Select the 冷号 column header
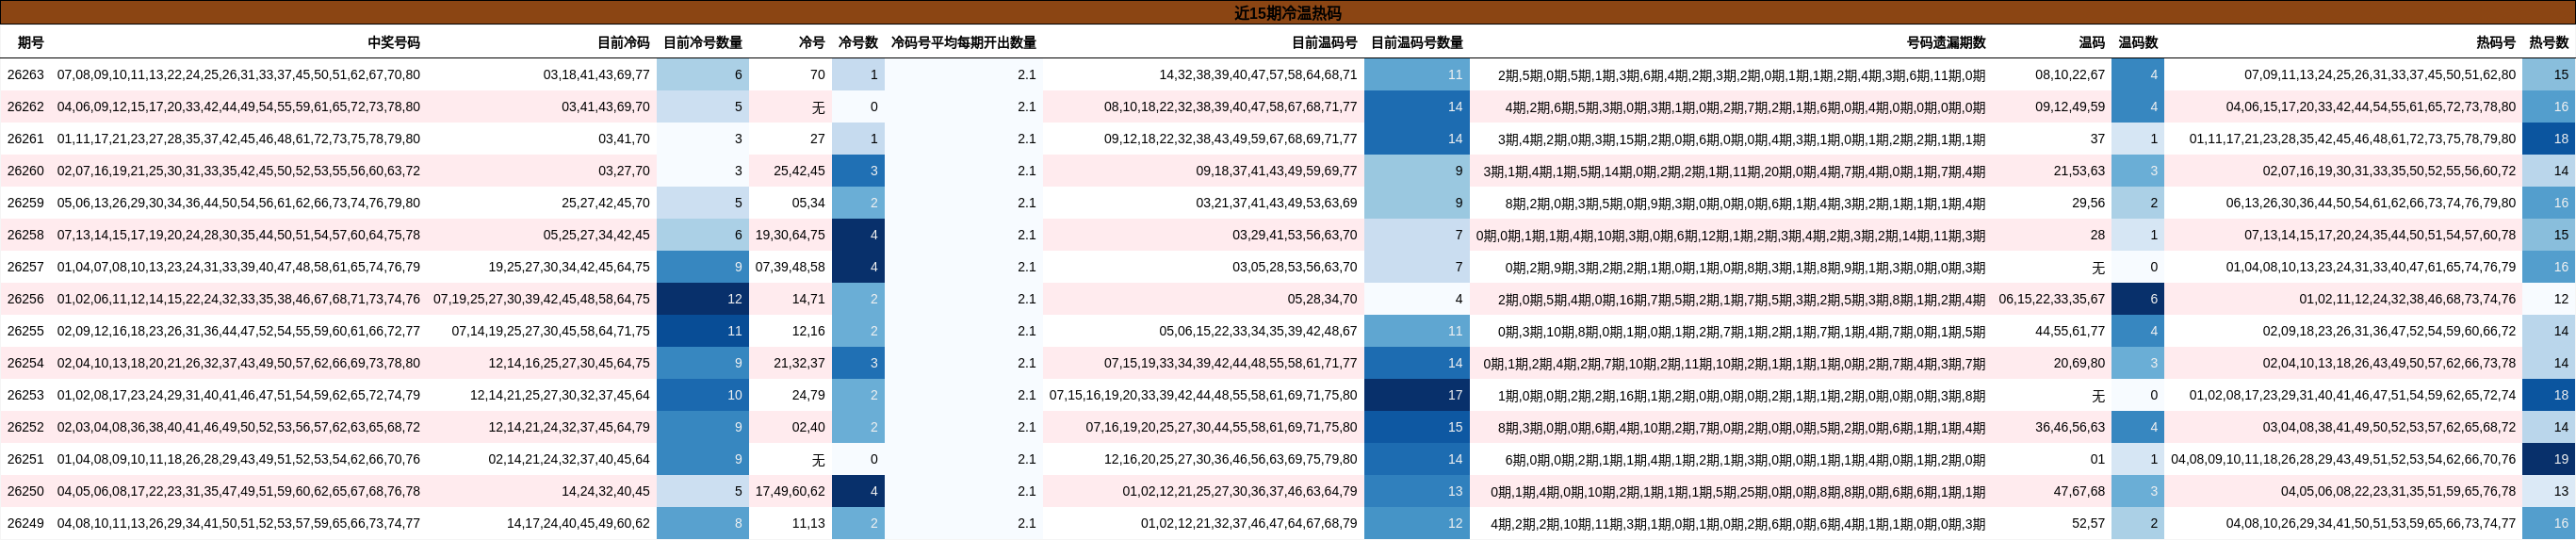The width and height of the screenshot is (2576, 540). [812, 42]
